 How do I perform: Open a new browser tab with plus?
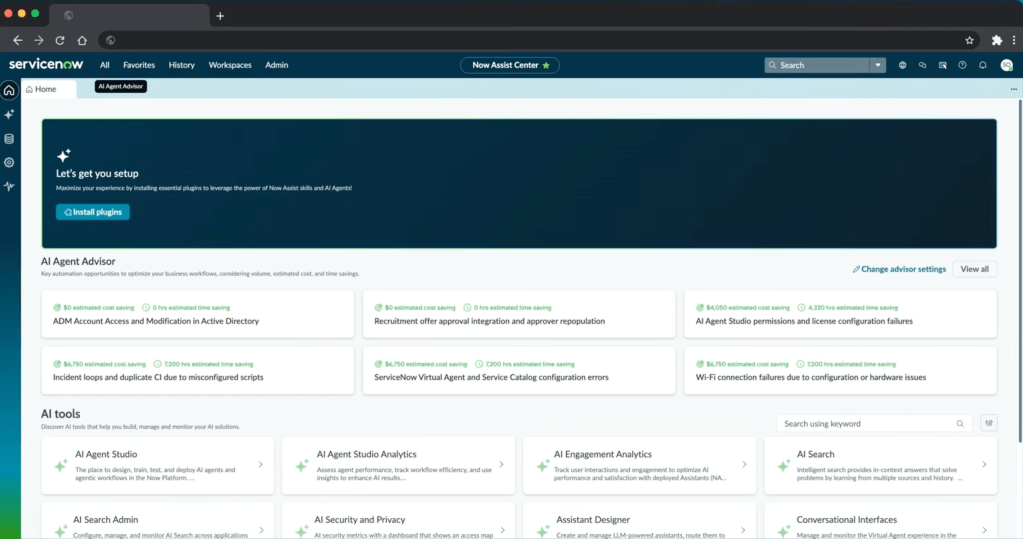[x=220, y=16]
